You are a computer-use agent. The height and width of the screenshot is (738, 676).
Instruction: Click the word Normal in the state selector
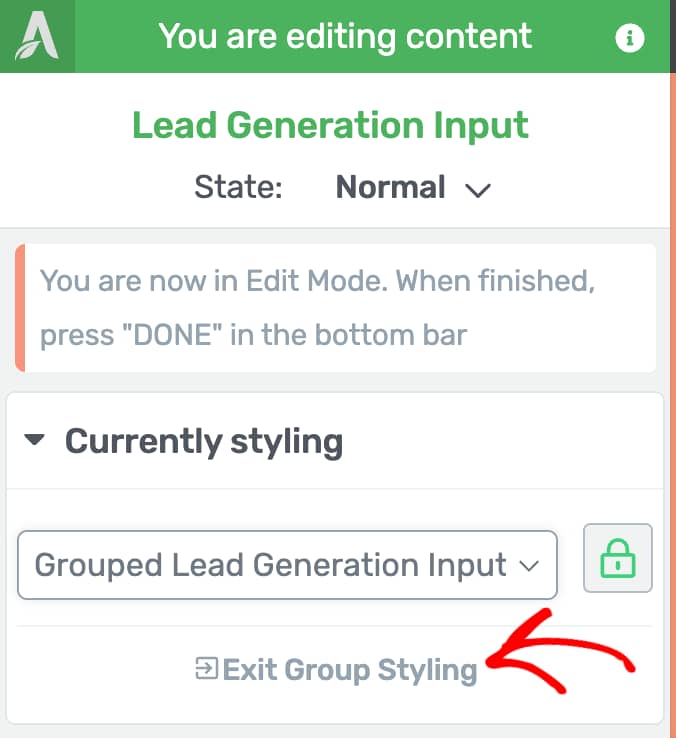[x=390, y=187]
